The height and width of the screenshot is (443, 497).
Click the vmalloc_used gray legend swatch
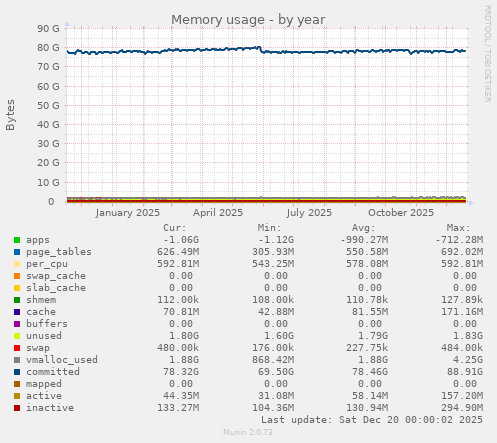tap(17, 360)
